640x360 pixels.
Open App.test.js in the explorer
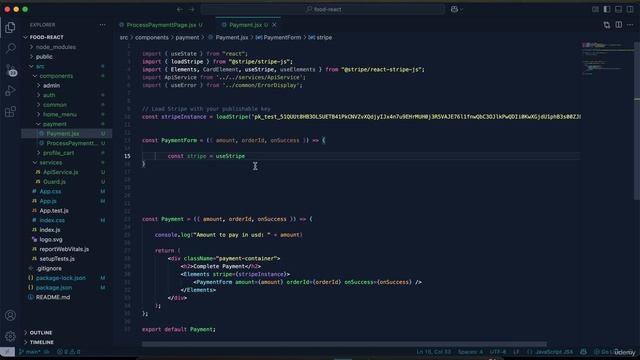(x=54, y=211)
